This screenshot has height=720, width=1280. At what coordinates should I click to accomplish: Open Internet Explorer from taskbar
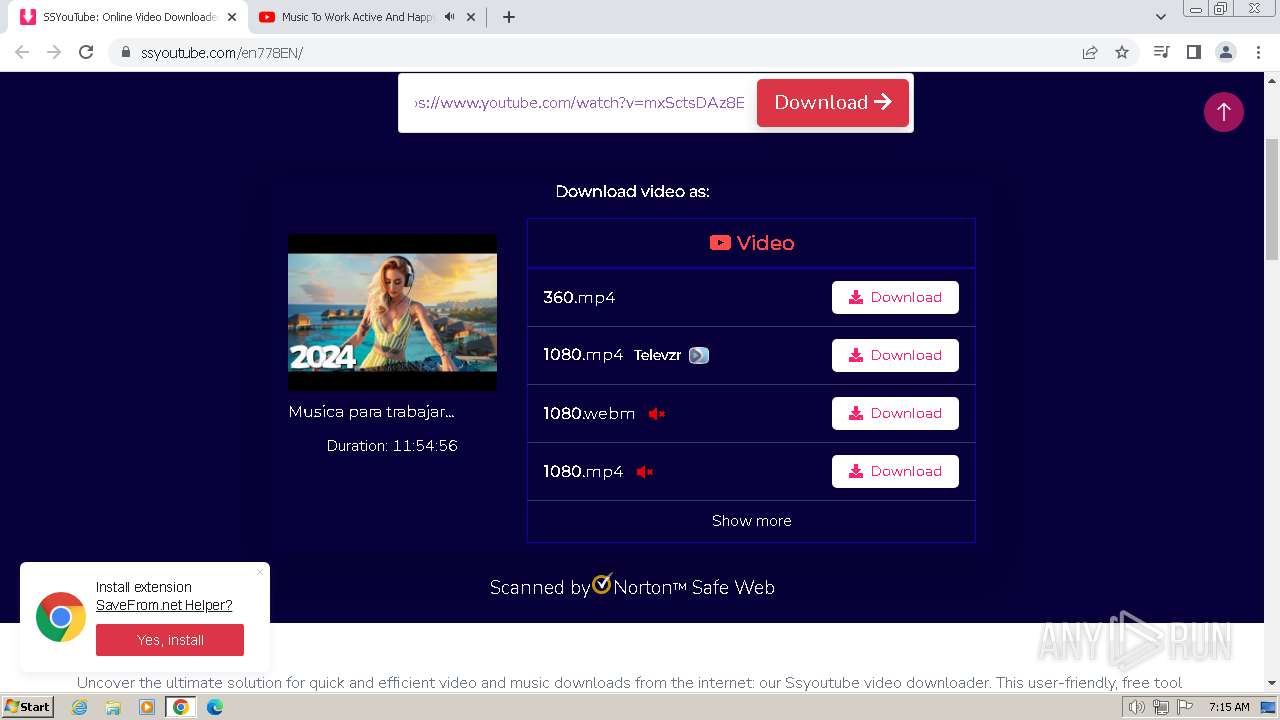point(79,707)
